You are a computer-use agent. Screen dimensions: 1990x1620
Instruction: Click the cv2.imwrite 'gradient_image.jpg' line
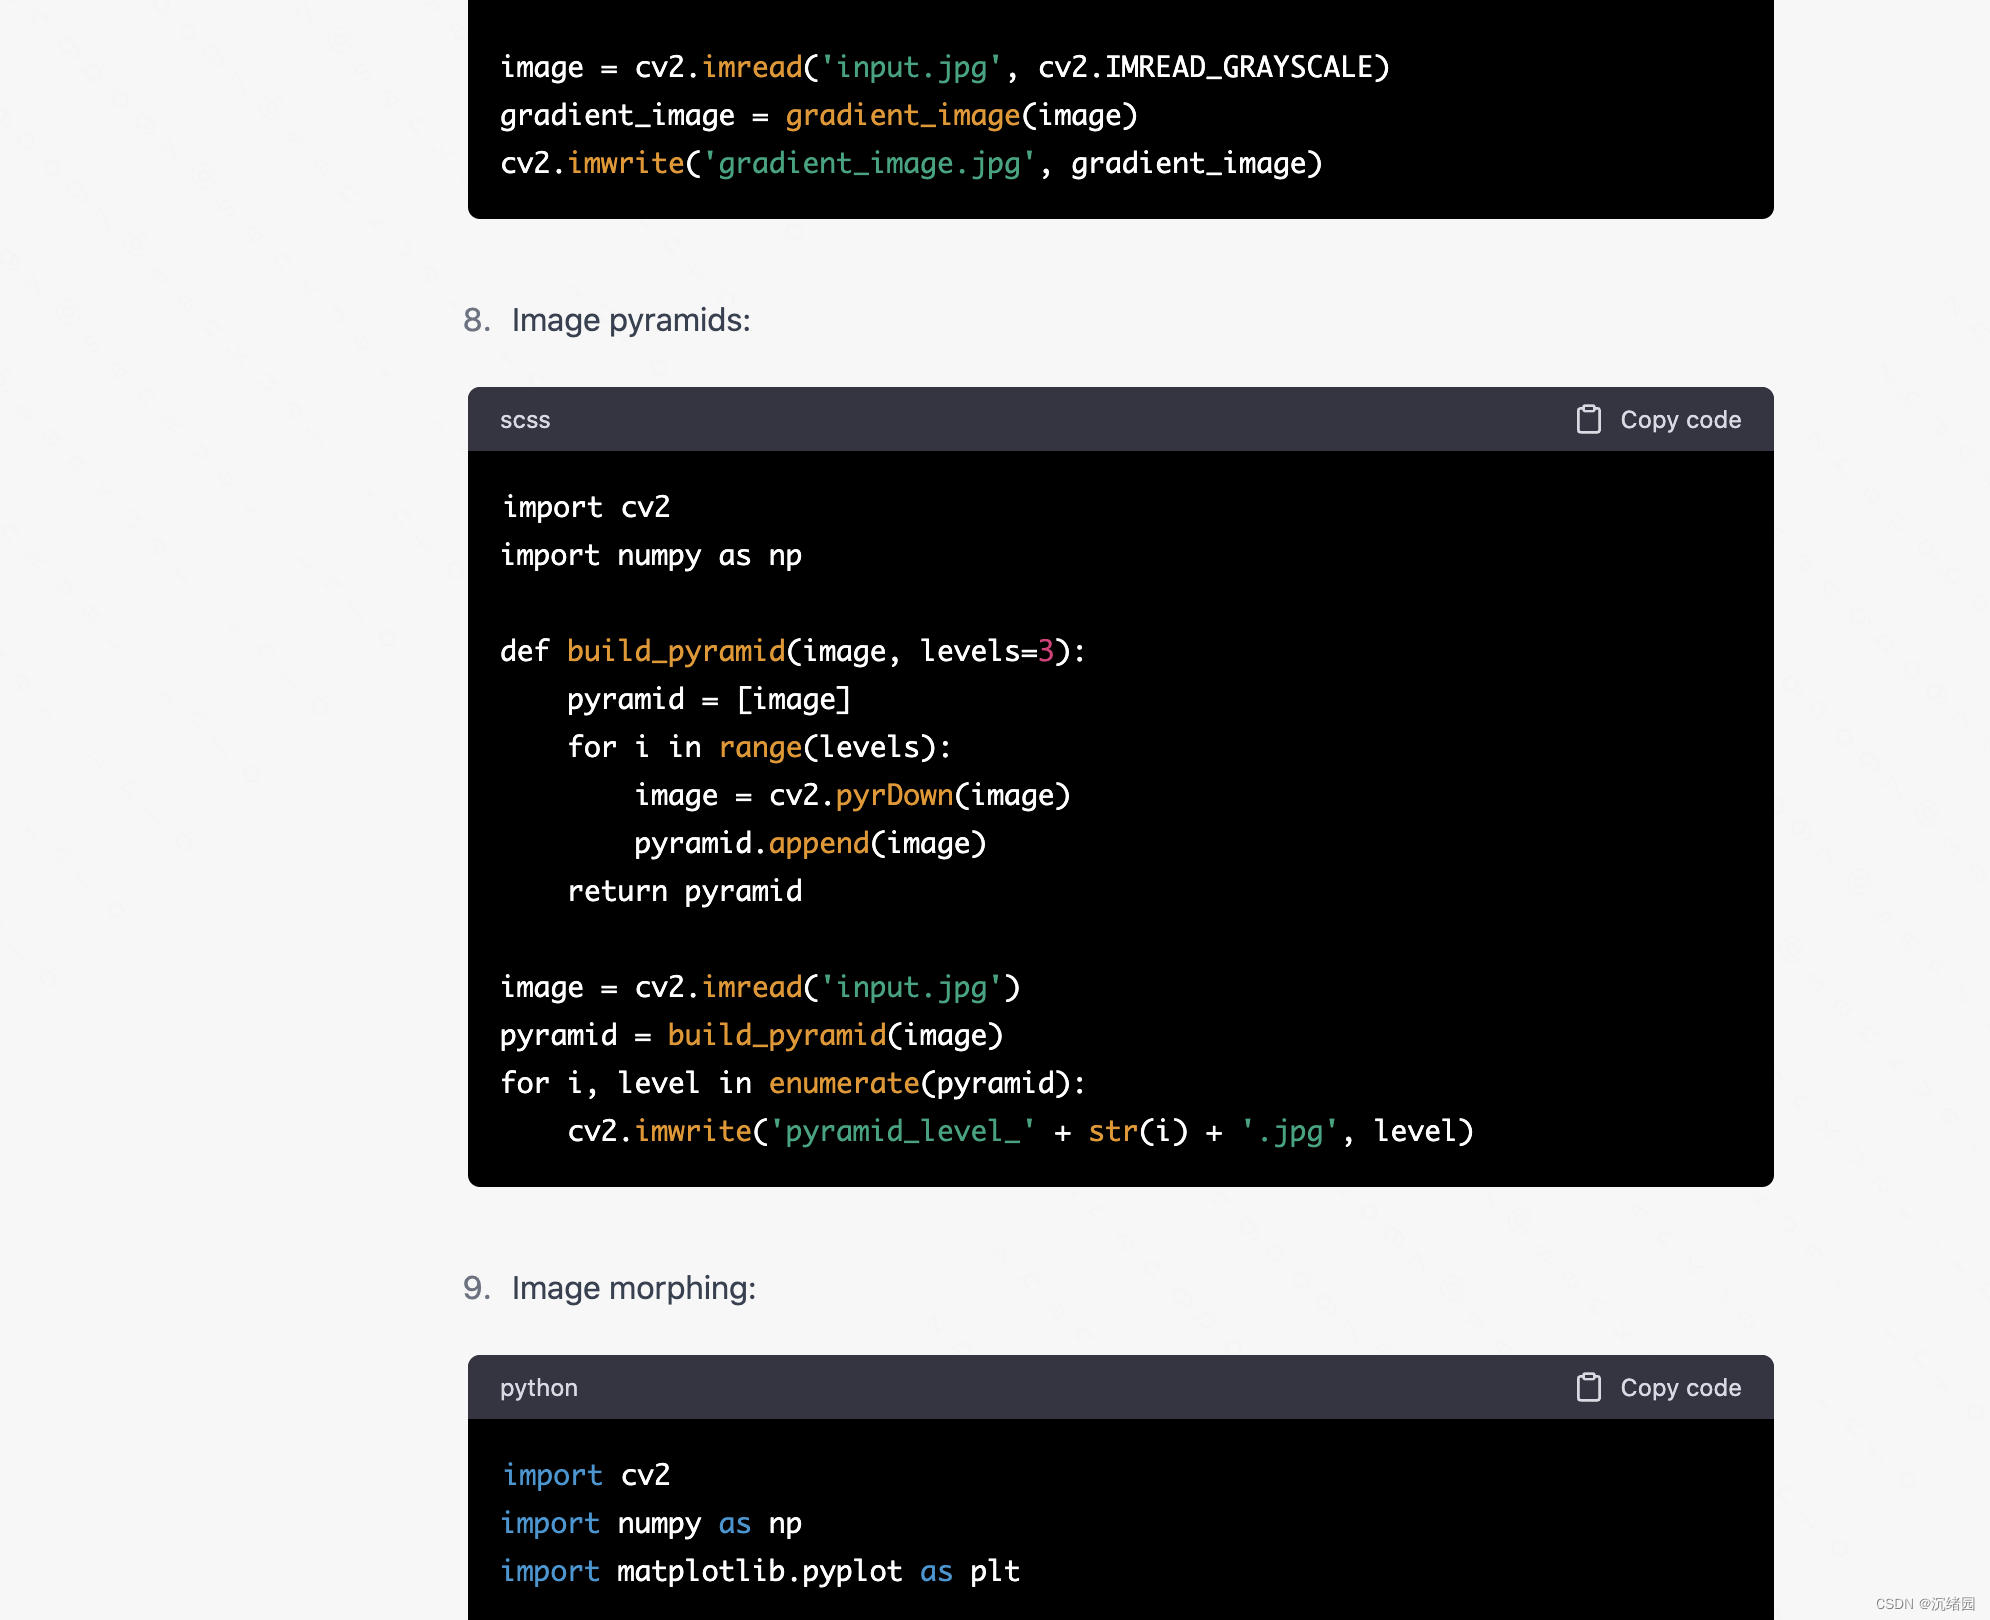911,163
